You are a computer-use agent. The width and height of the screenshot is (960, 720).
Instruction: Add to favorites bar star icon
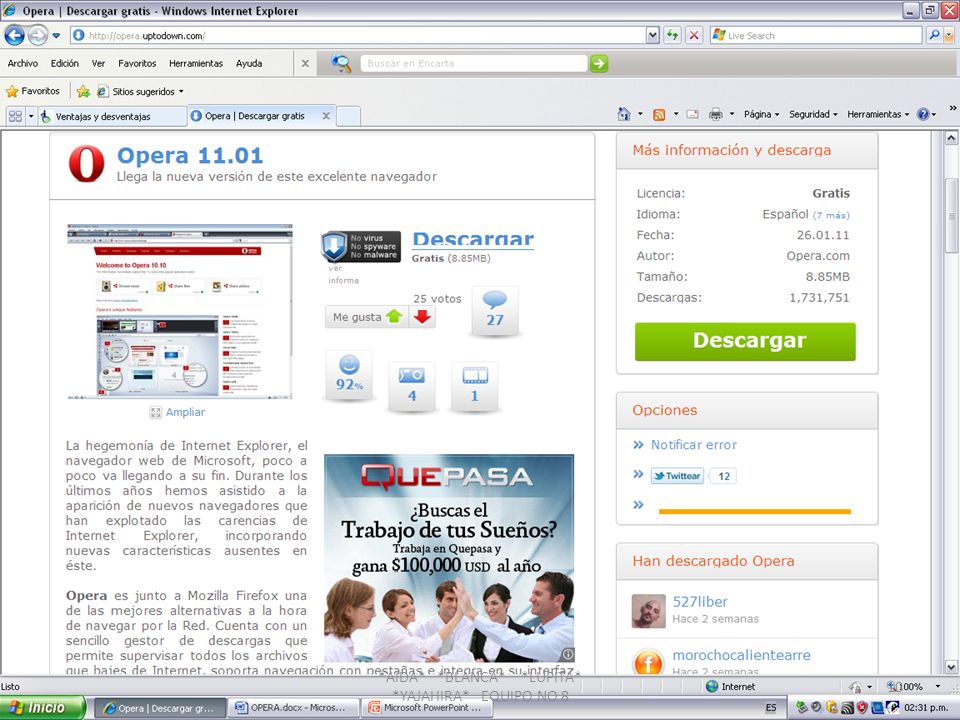pos(83,91)
